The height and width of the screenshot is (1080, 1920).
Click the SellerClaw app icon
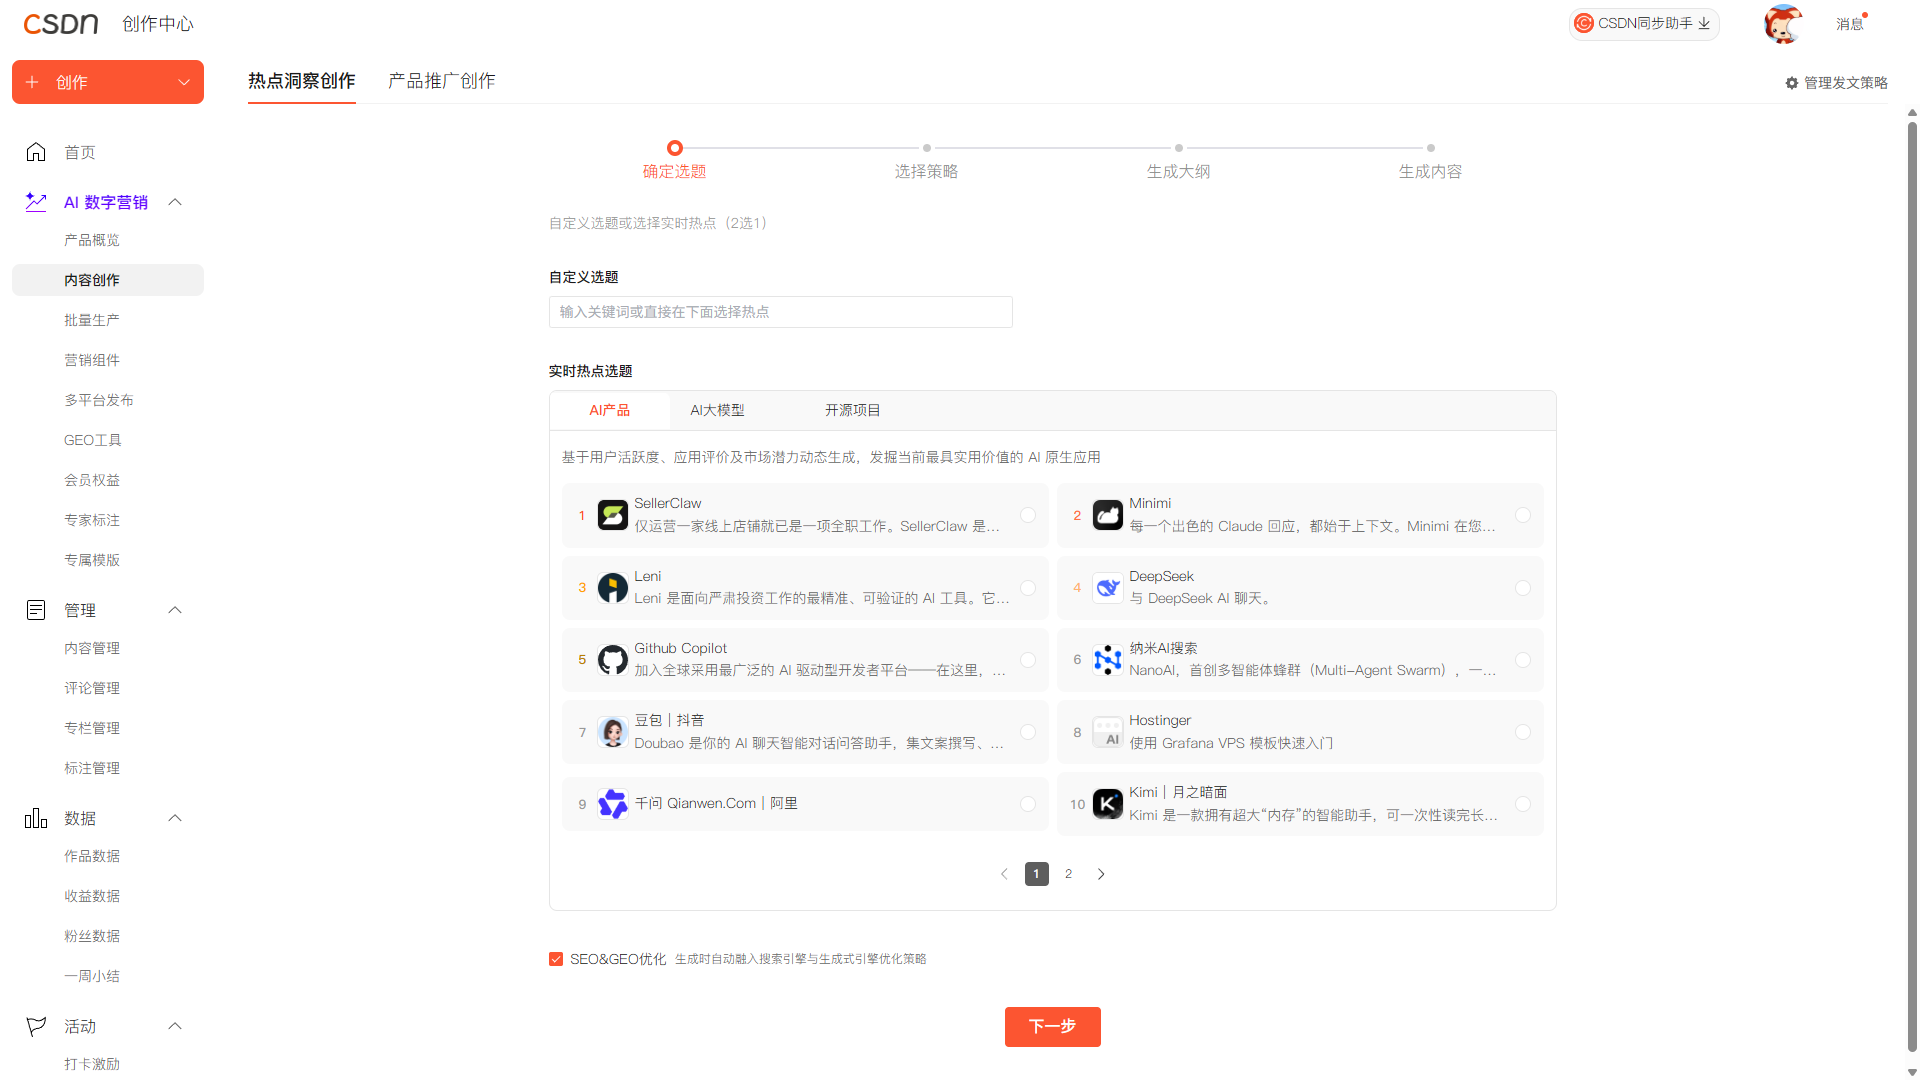tap(612, 515)
